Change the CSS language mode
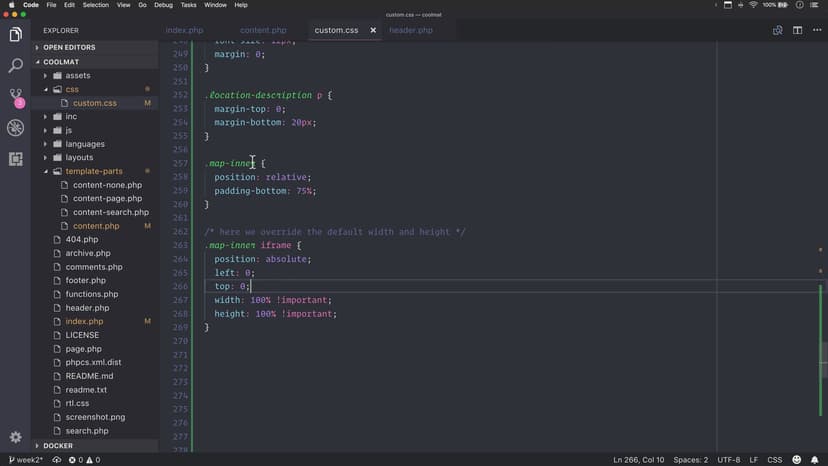Image resolution: width=828 pixels, height=466 pixels. coord(773,460)
